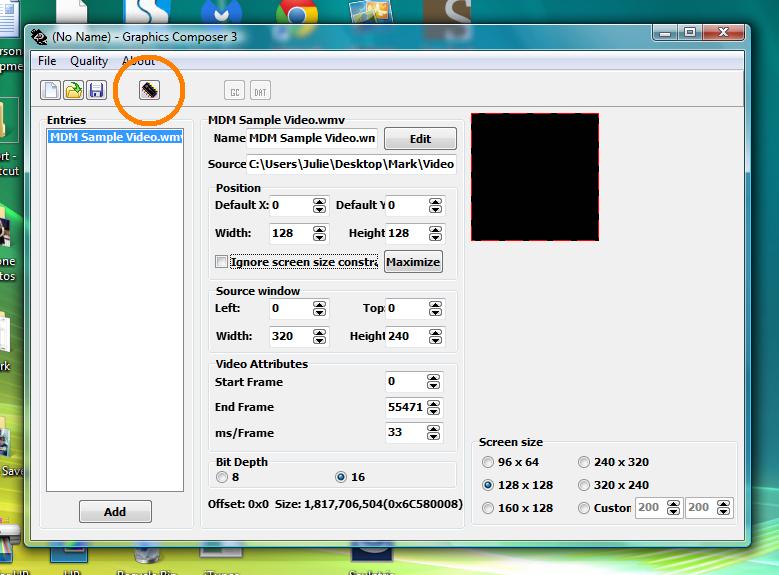Image resolution: width=779 pixels, height=575 pixels.
Task: Choose 240 x 320 screen size
Action: pos(584,462)
